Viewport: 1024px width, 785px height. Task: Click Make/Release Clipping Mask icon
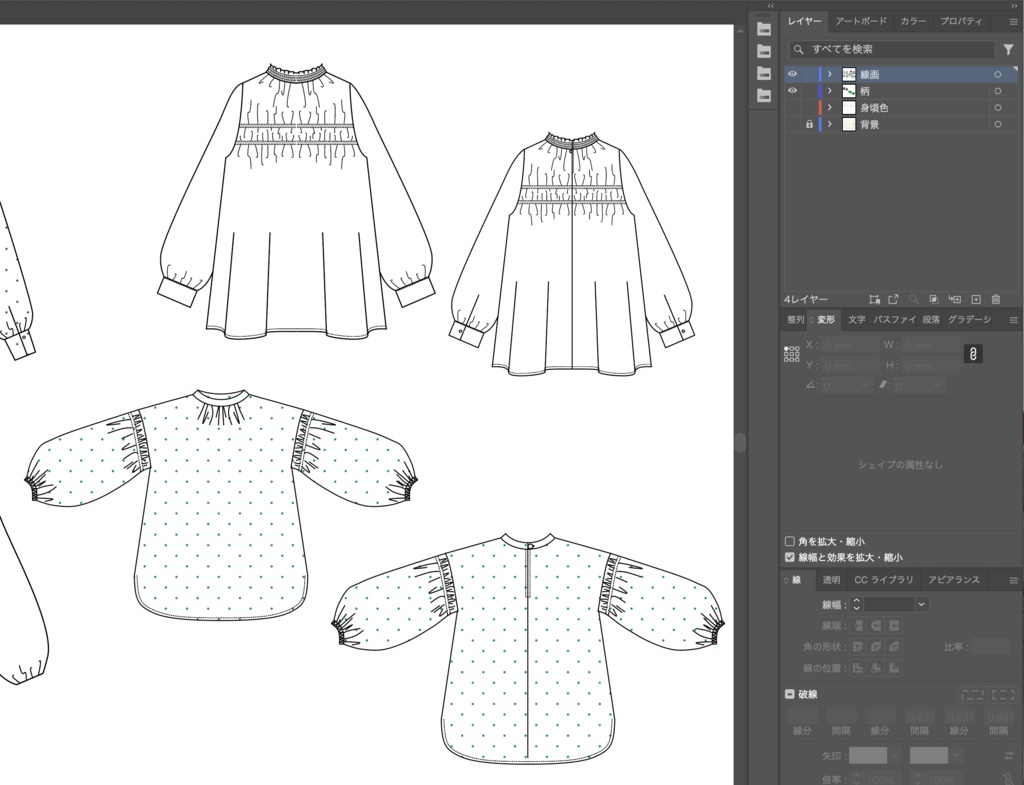(x=934, y=299)
